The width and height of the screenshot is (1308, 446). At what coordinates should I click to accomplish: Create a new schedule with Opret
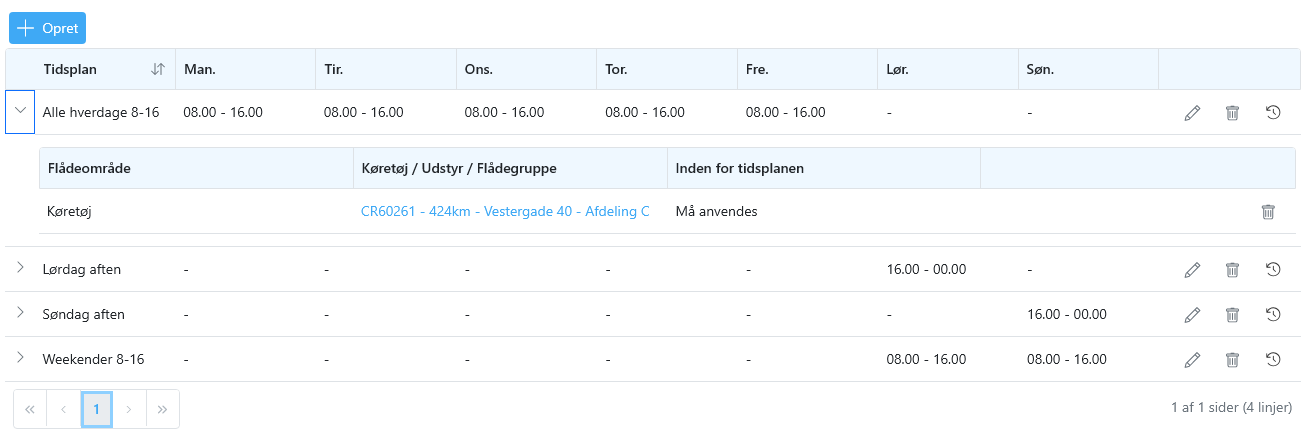point(48,28)
